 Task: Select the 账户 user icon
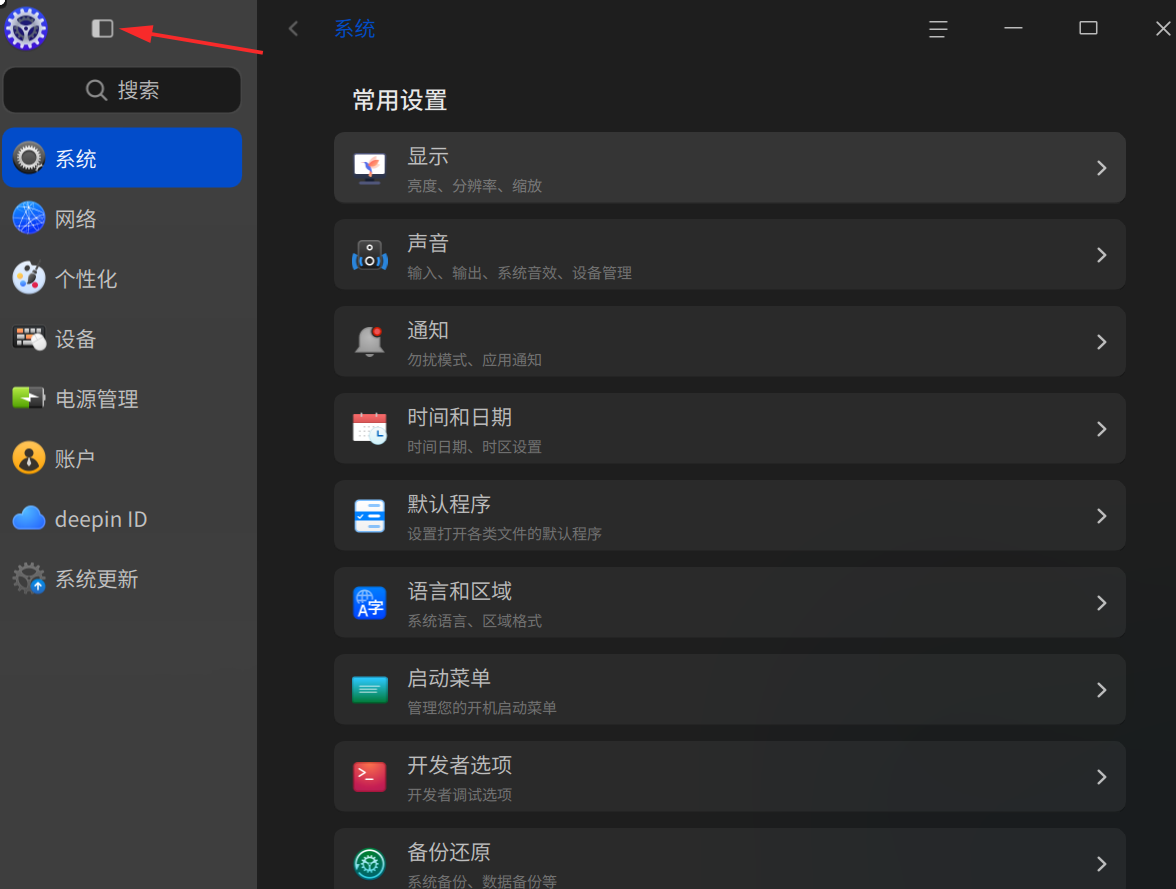29,458
